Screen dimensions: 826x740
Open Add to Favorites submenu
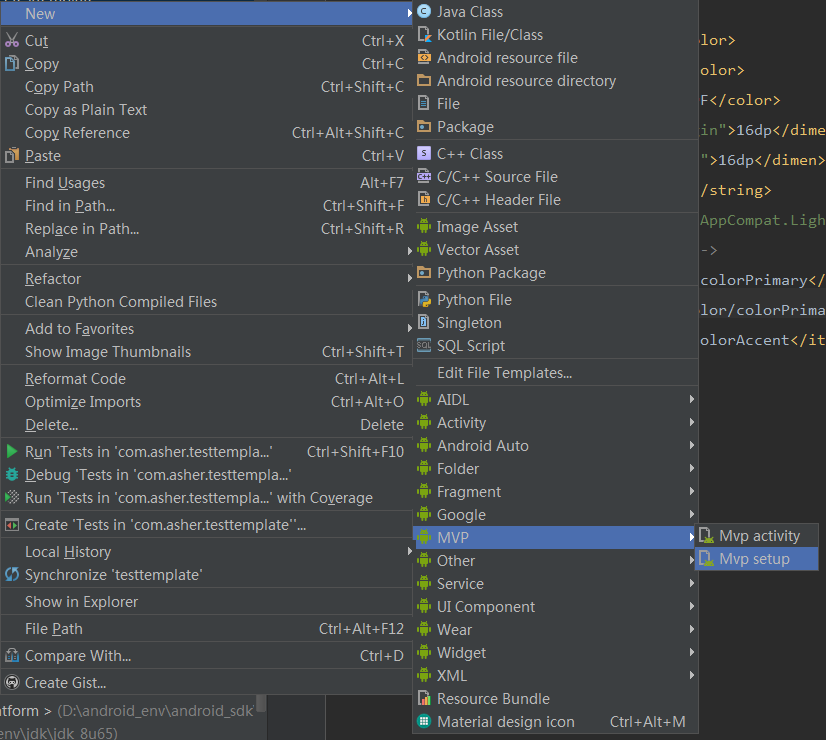(206, 329)
